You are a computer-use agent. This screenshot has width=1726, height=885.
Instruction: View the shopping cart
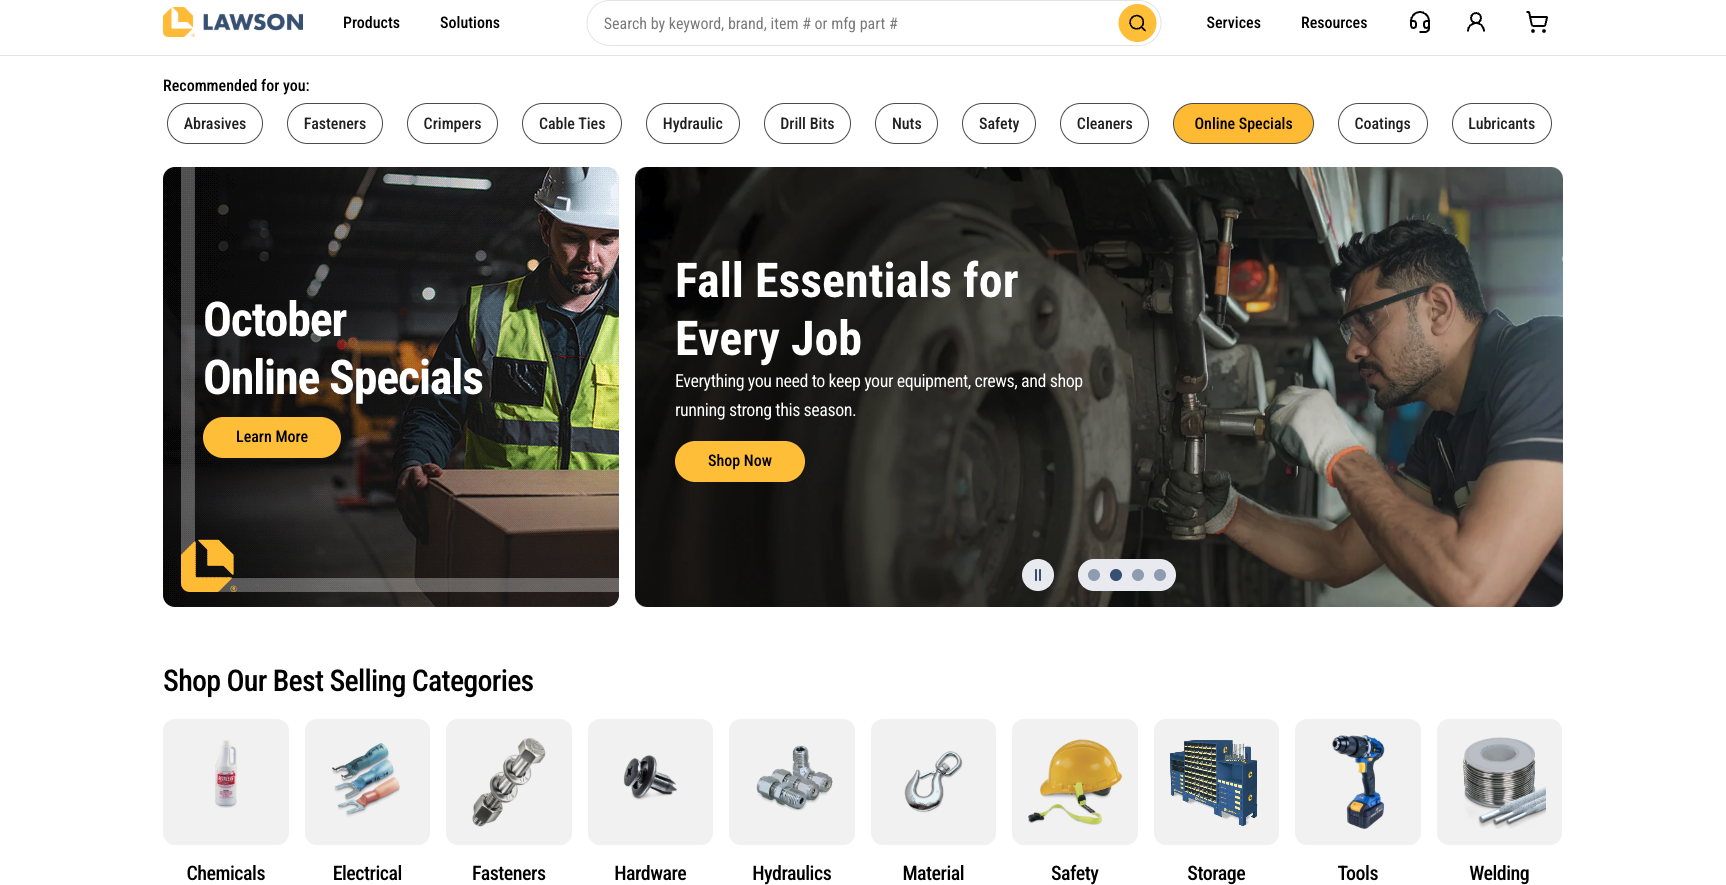(1537, 22)
